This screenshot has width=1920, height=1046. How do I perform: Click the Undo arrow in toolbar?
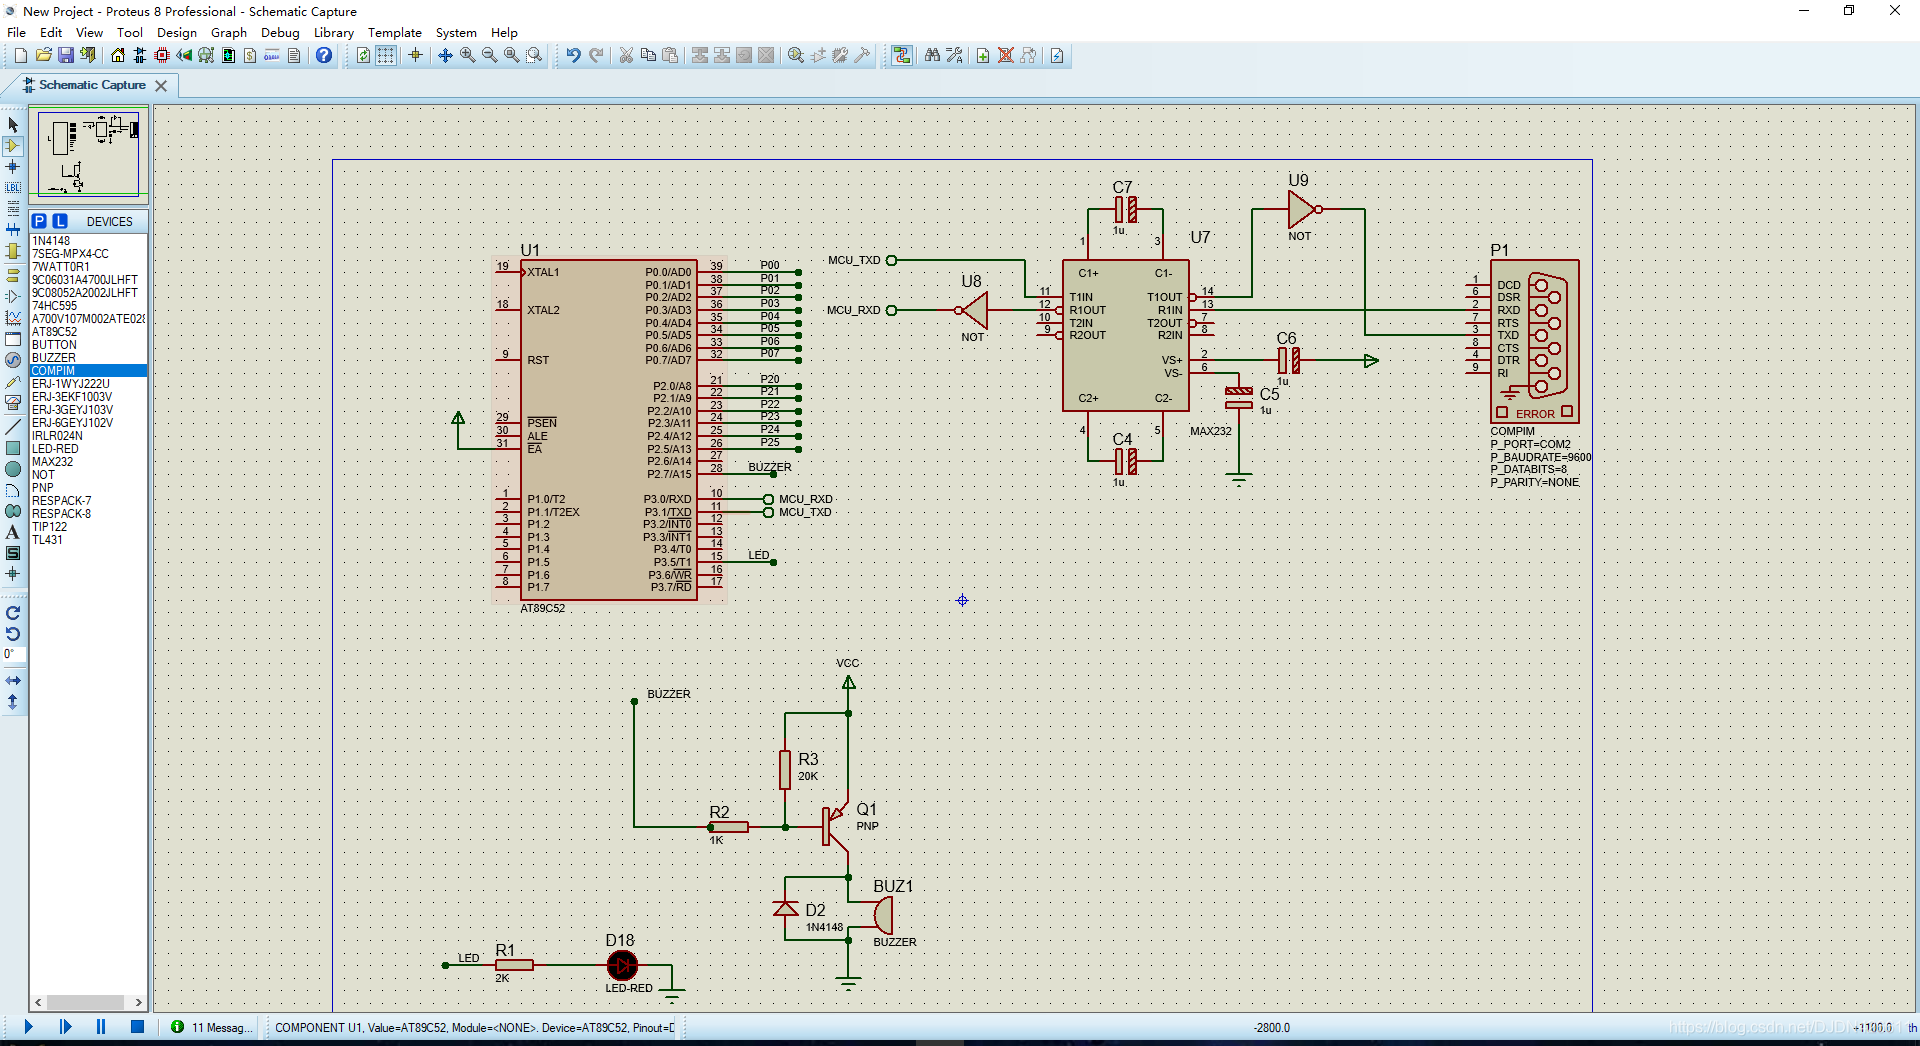click(x=573, y=55)
